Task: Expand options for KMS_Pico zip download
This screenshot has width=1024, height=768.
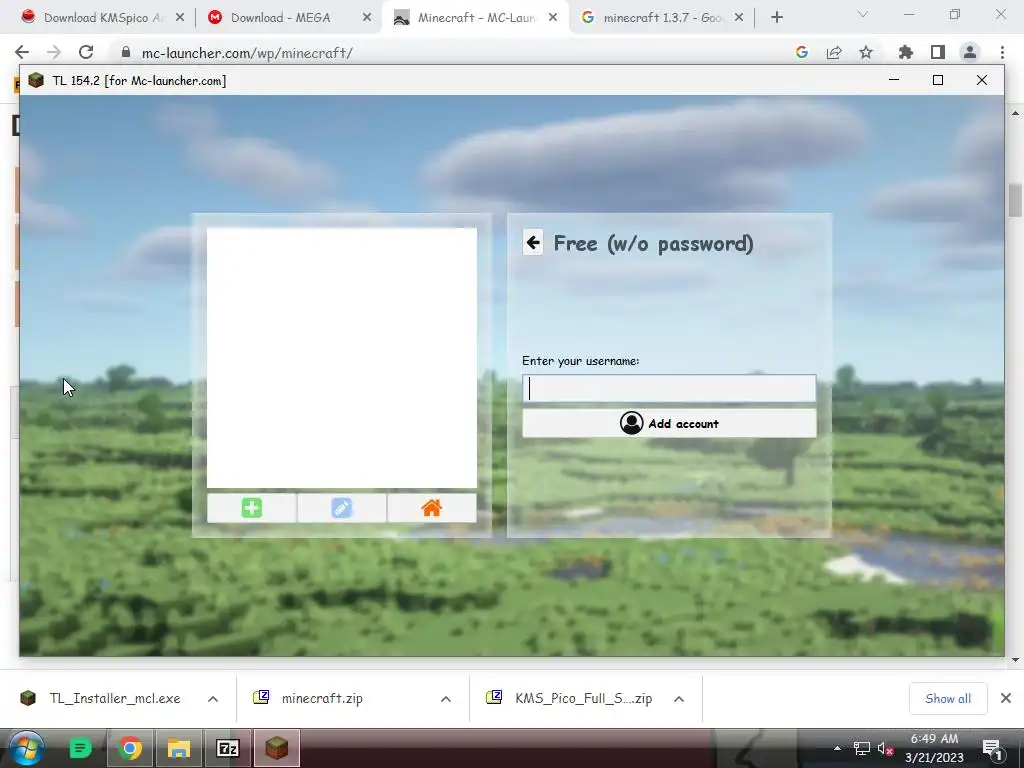Action: pos(679,699)
